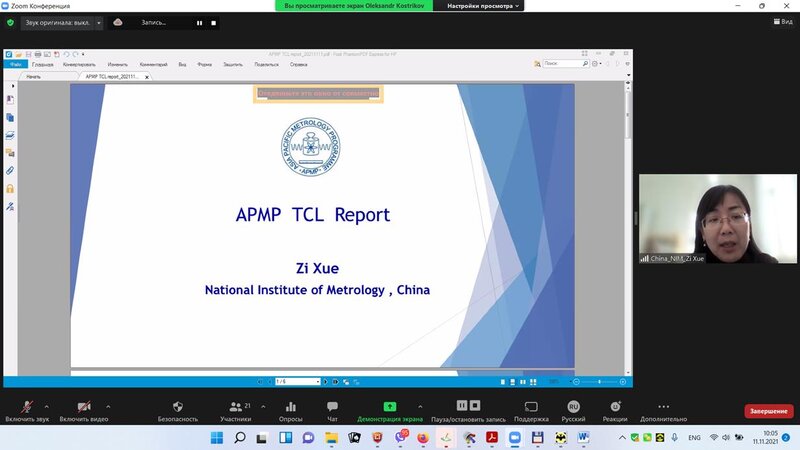Open Комментарий menu in shared PDF viewer
This screenshot has height=450, width=800.
coord(153,64)
